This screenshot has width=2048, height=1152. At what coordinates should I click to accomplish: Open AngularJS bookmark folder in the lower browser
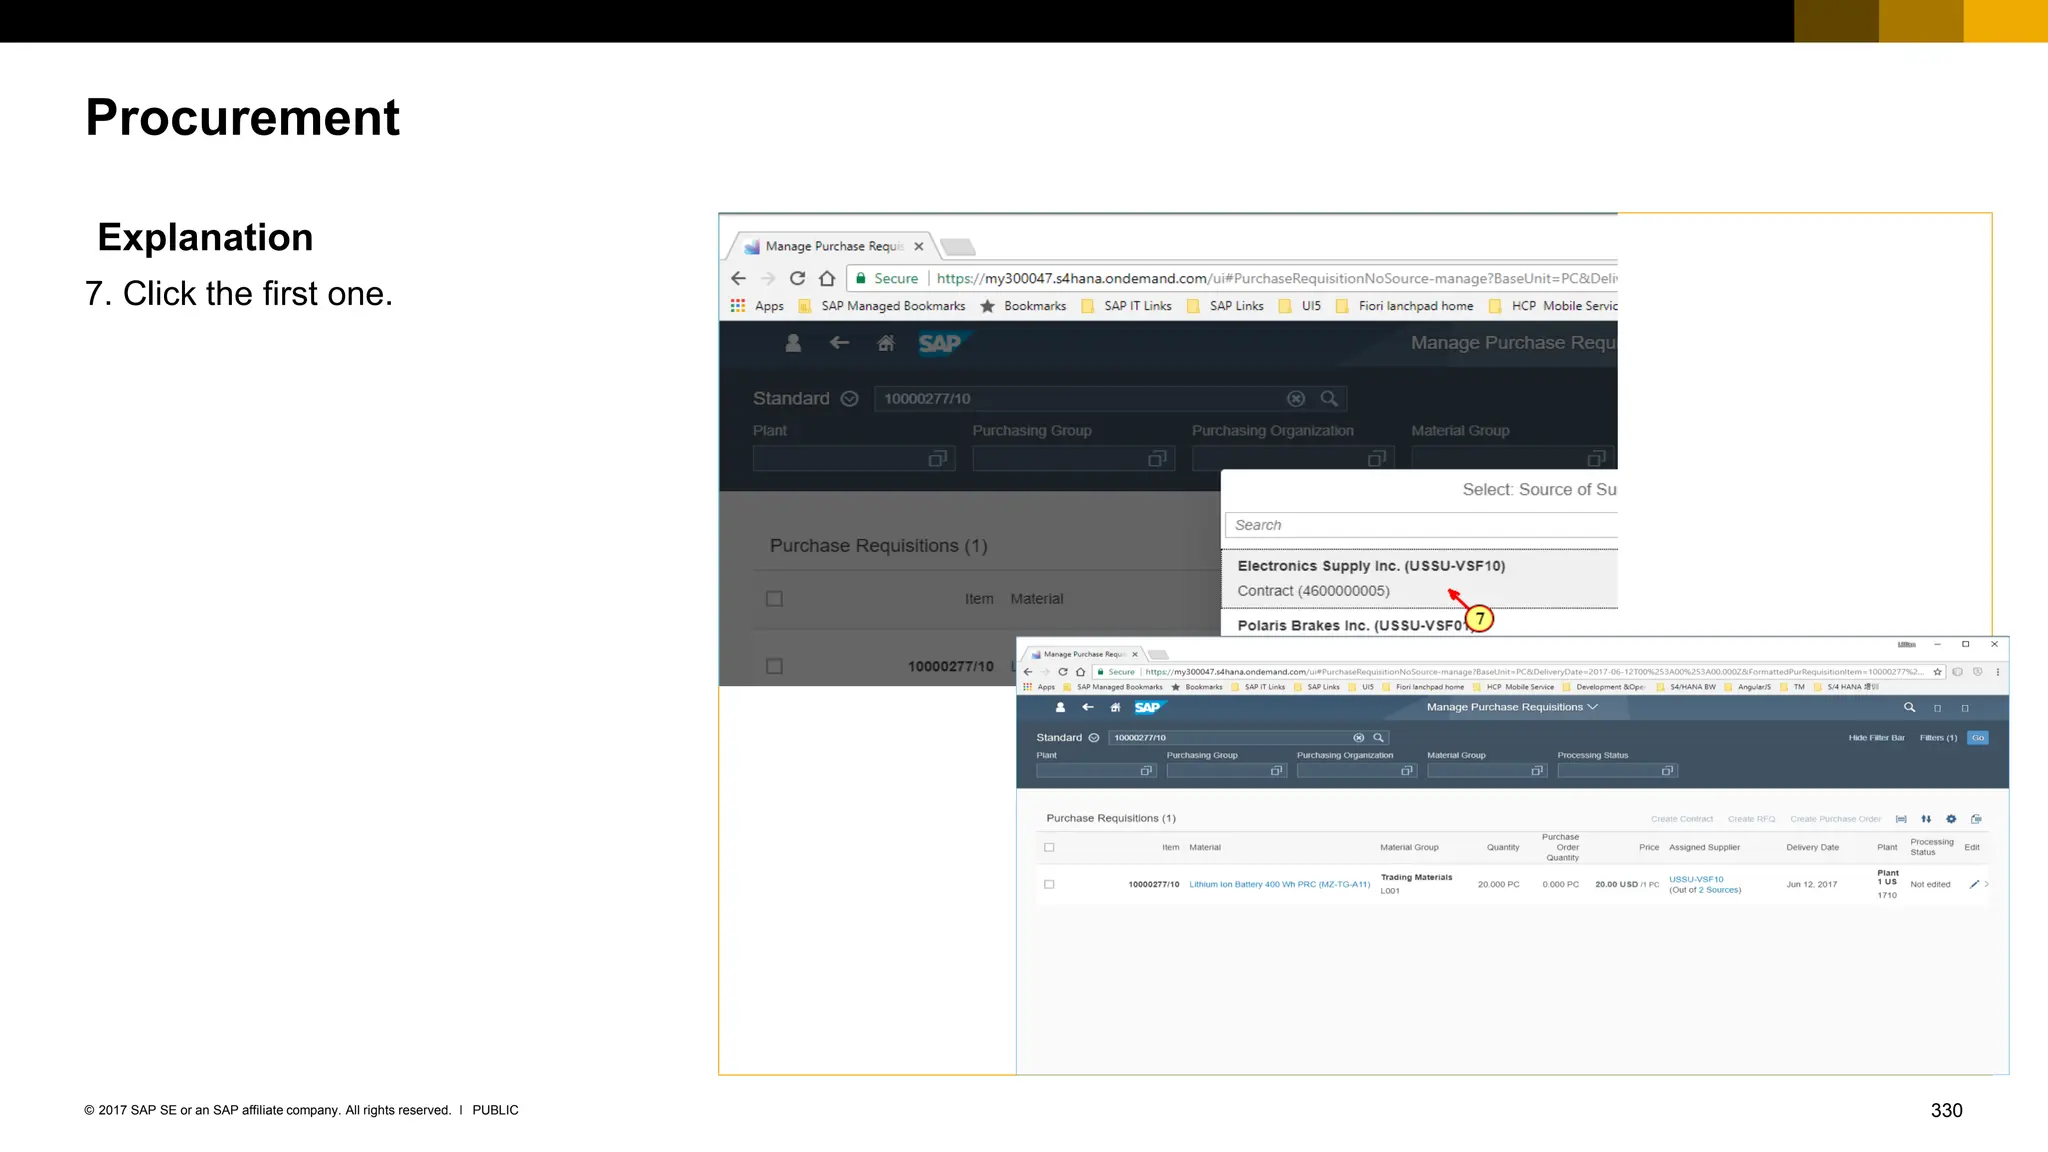[1747, 687]
